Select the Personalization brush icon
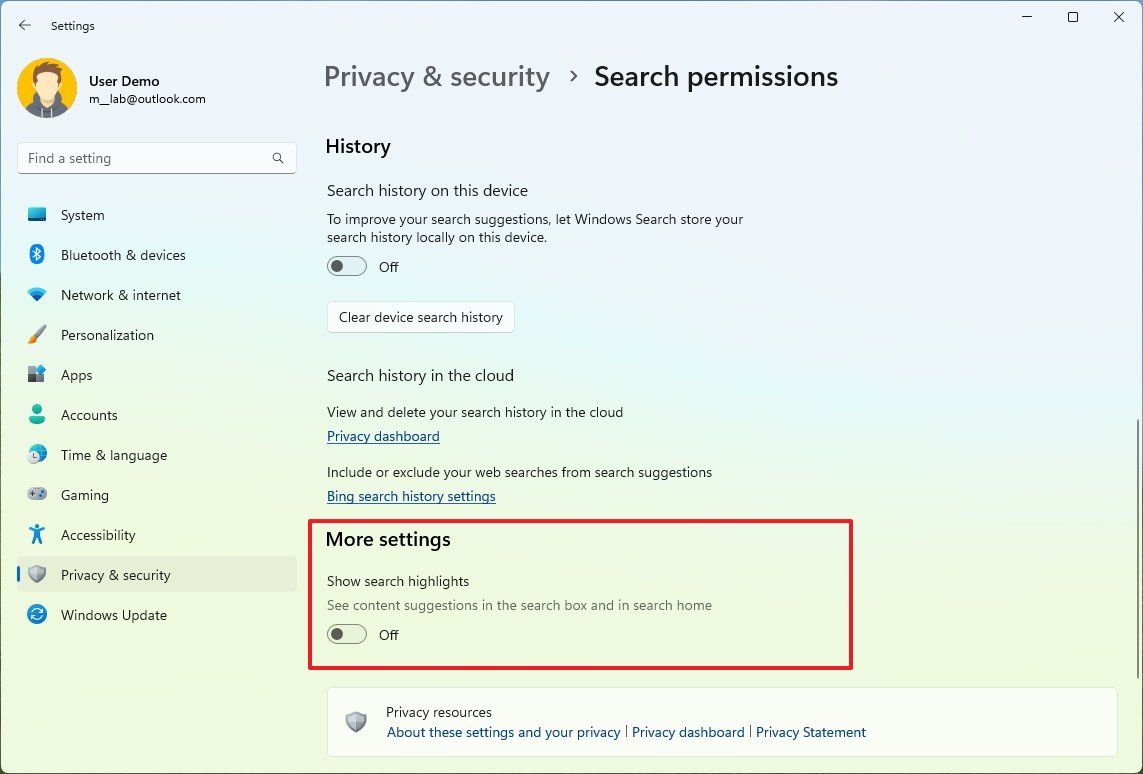1143x774 pixels. coord(36,335)
